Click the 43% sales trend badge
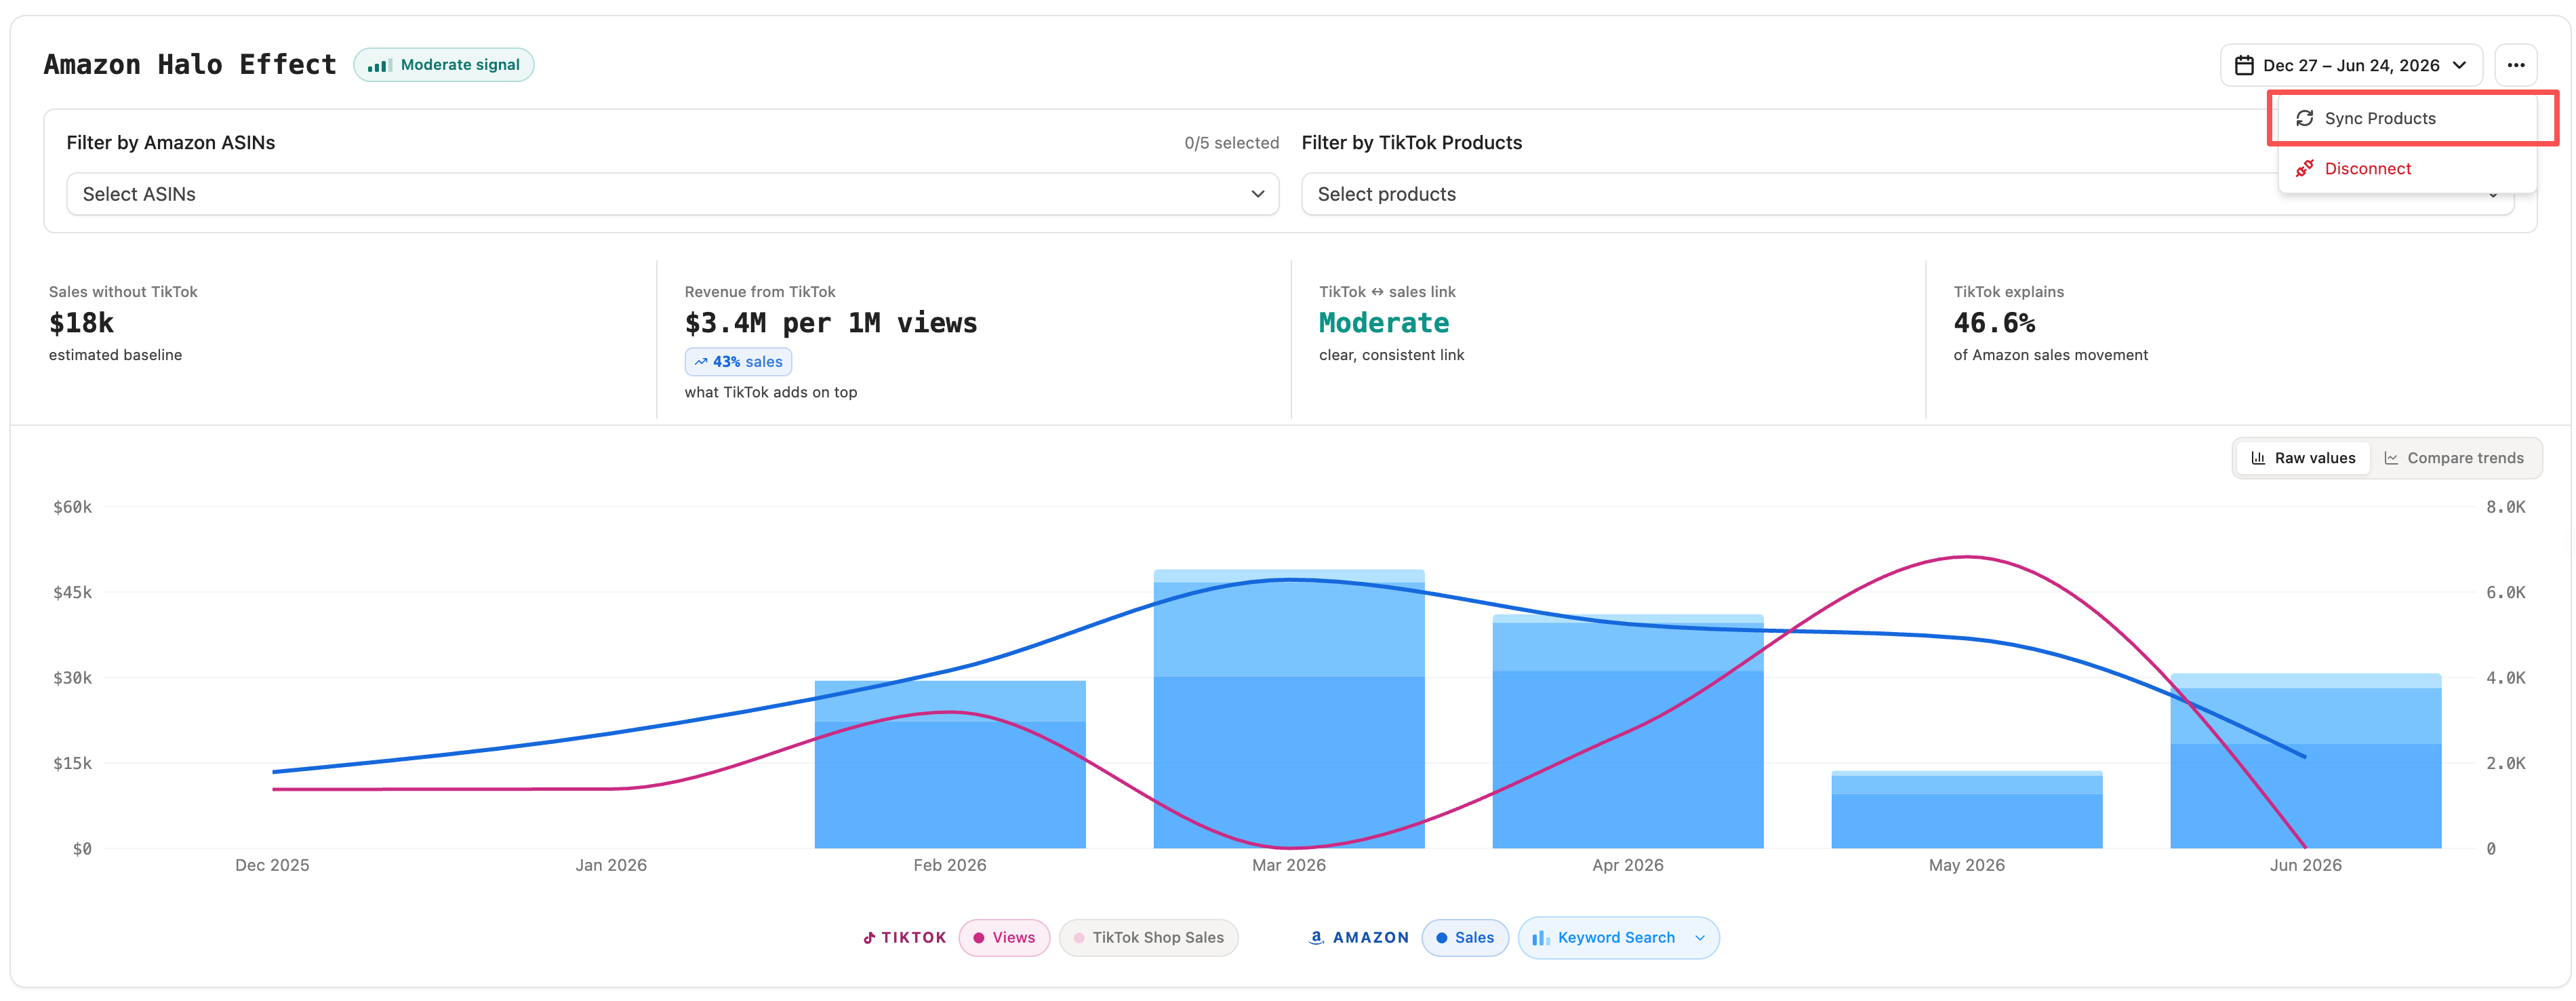 click(738, 362)
